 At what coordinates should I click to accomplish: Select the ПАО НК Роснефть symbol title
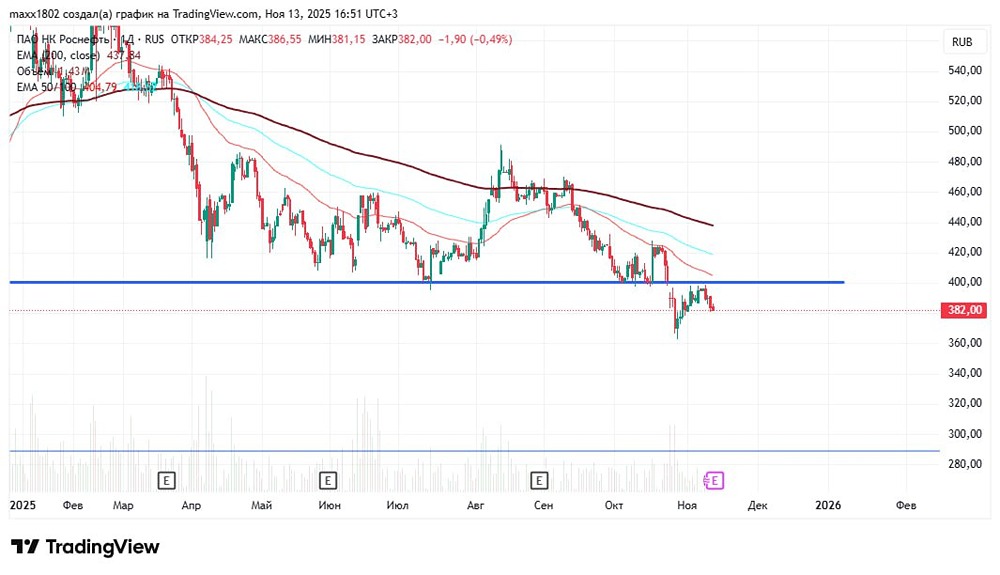[x=63, y=40]
